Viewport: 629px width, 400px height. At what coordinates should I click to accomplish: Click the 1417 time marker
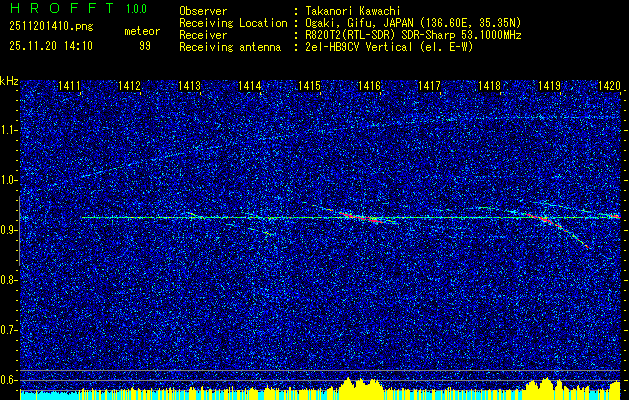[429, 85]
